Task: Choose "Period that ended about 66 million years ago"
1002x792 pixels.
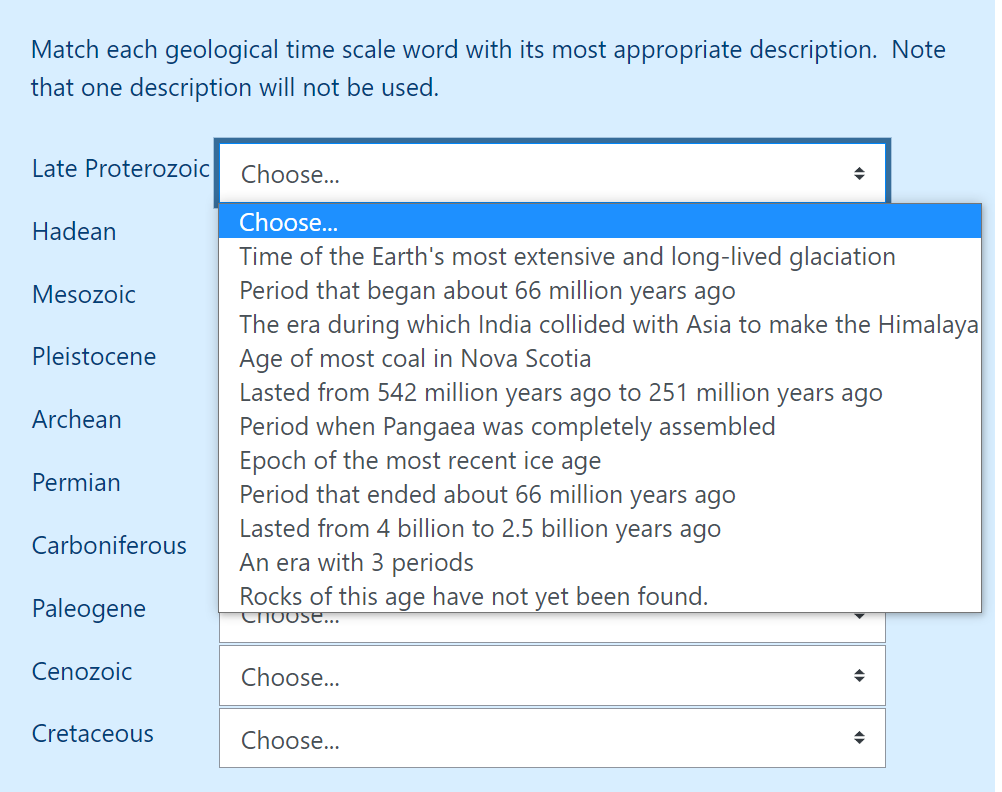Action: click(x=487, y=495)
